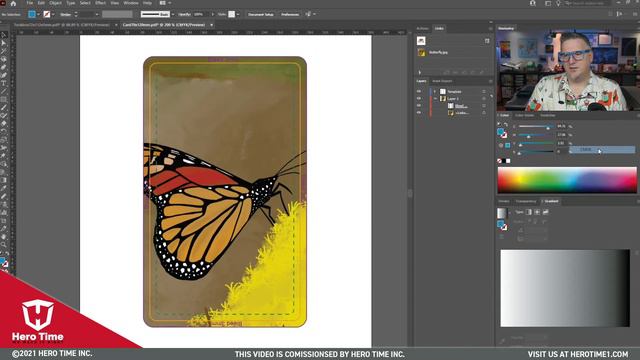Click the Update Link button
The width and height of the screenshot is (640, 360).
473,72
